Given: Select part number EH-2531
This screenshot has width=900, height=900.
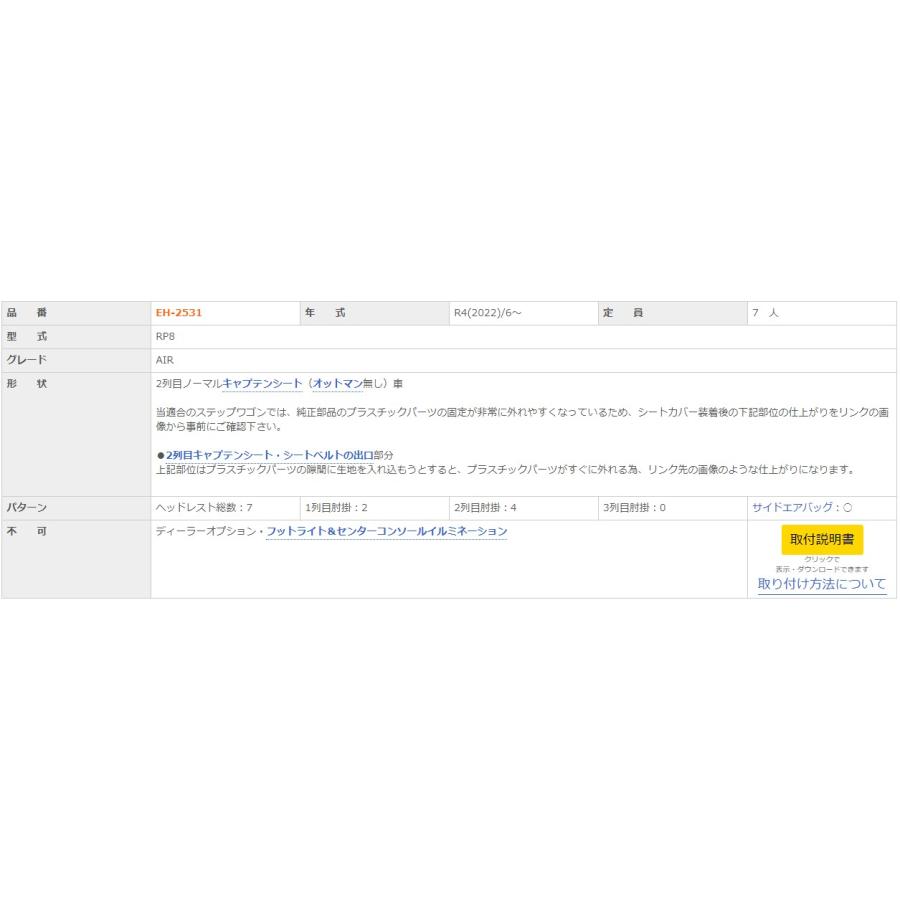Looking at the screenshot, I should pos(179,313).
